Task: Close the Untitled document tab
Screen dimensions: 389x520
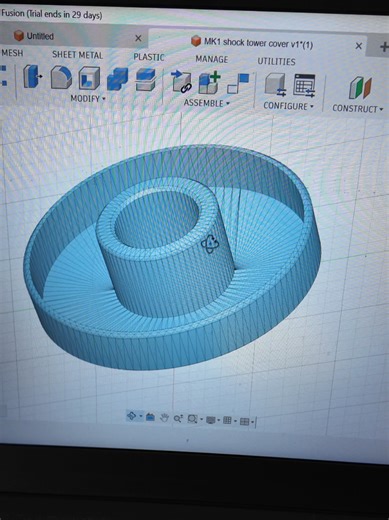Action: [138, 38]
